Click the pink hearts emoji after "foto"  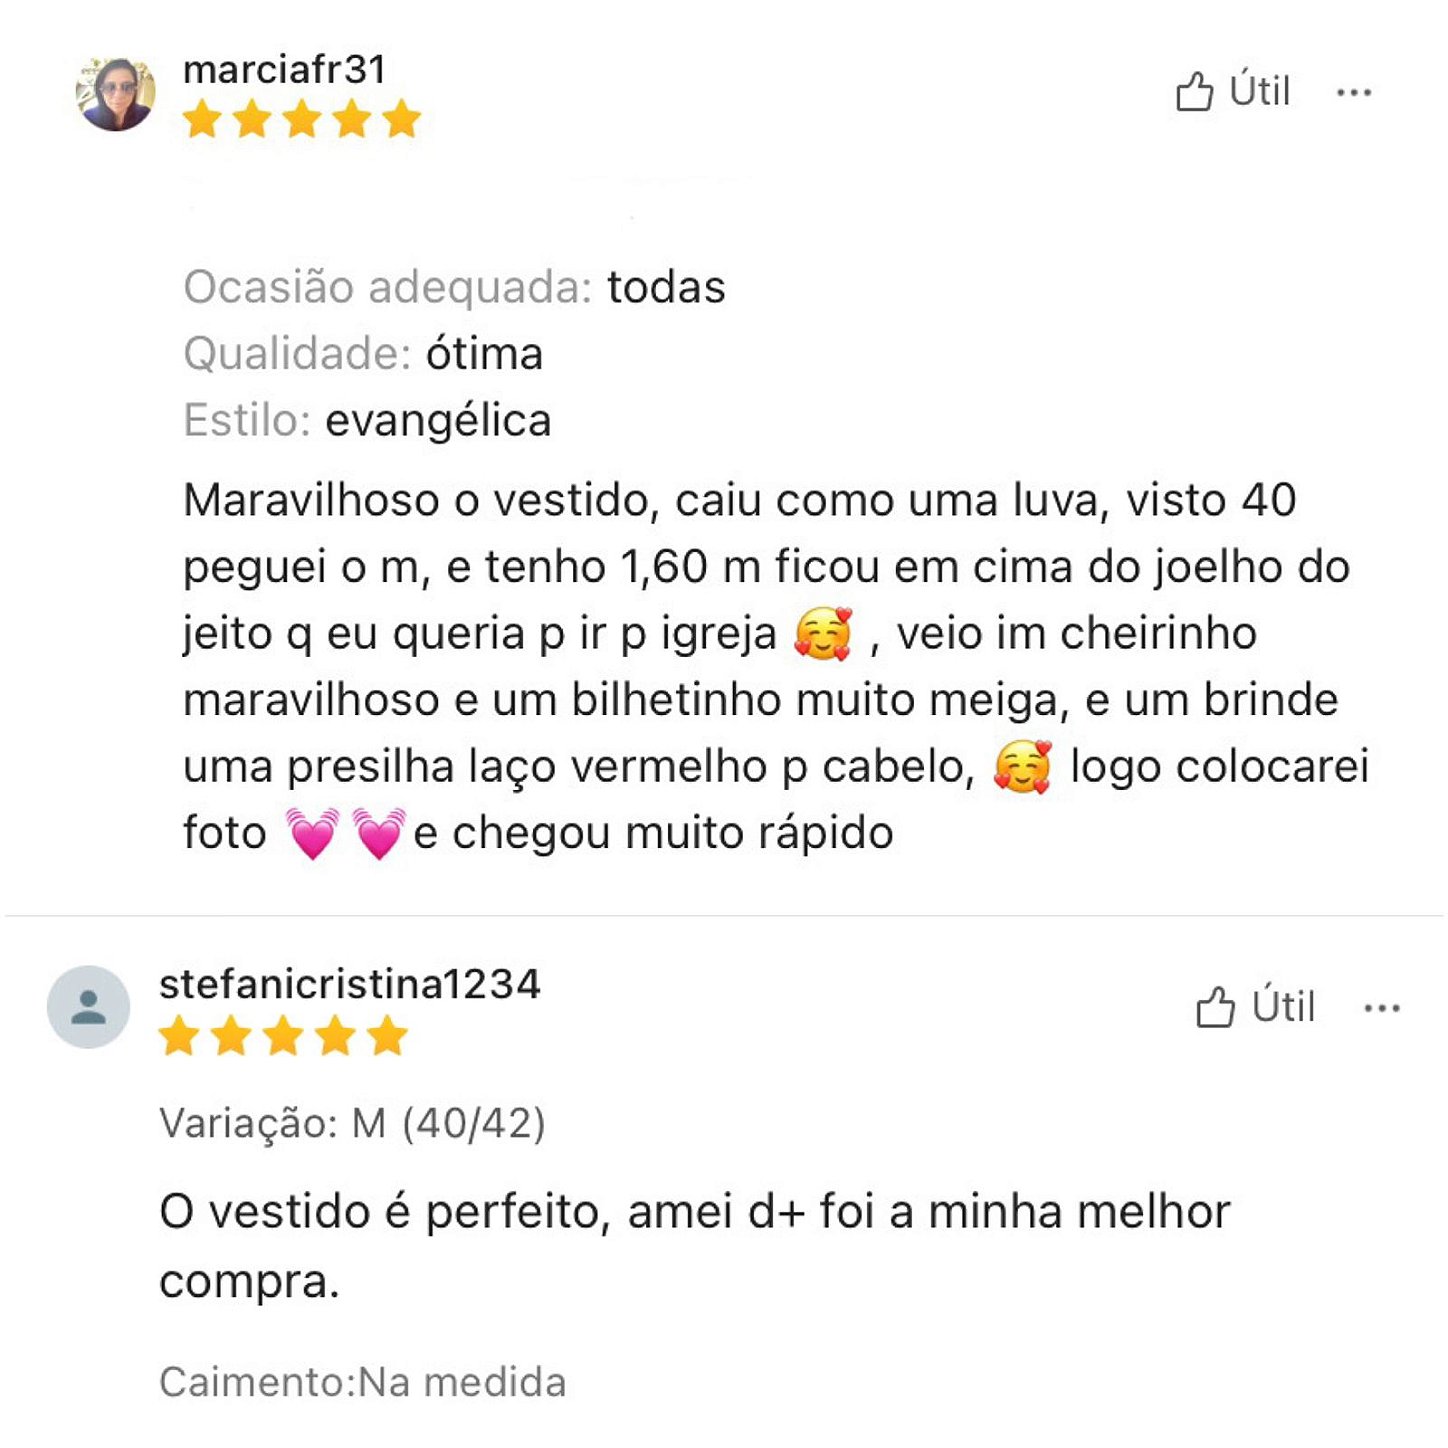click(x=312, y=833)
